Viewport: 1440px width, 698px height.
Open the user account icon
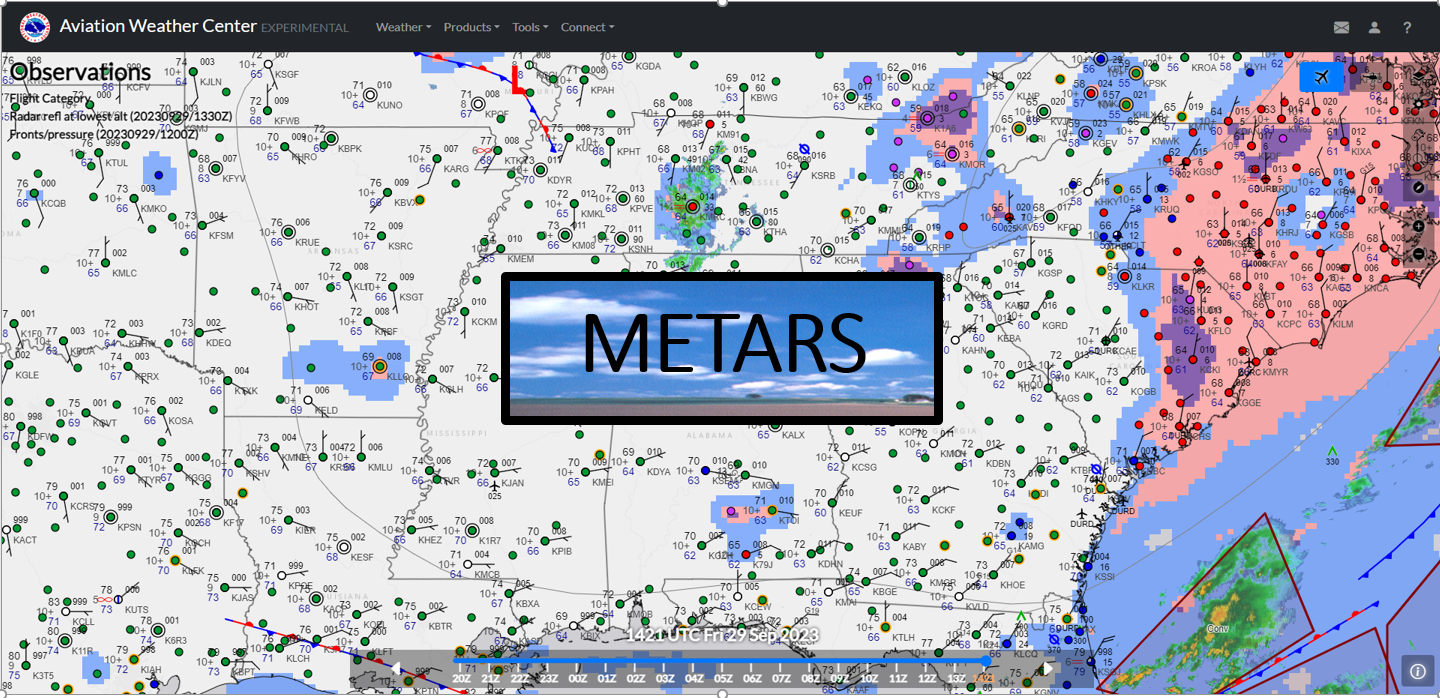(x=1375, y=28)
